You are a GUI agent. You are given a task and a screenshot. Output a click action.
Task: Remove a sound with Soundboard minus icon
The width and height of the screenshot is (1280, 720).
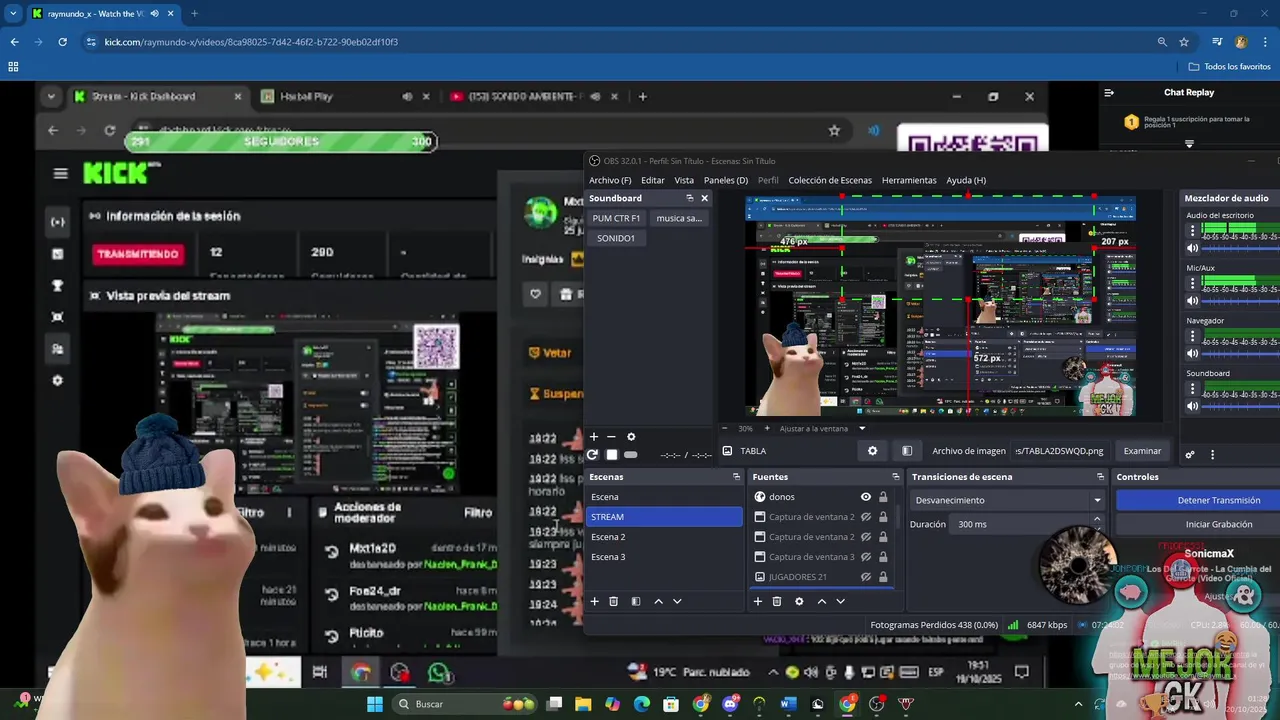(611, 437)
